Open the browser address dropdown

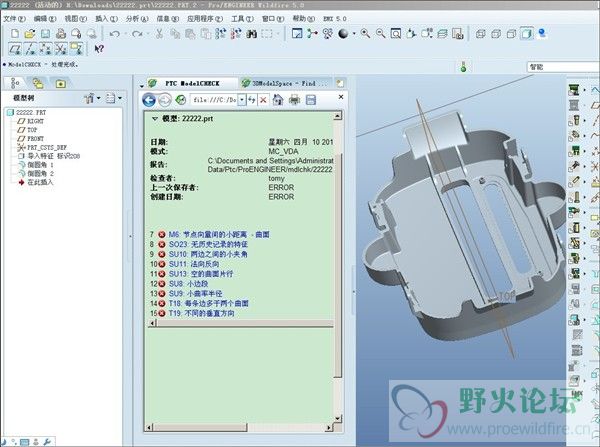(x=242, y=100)
